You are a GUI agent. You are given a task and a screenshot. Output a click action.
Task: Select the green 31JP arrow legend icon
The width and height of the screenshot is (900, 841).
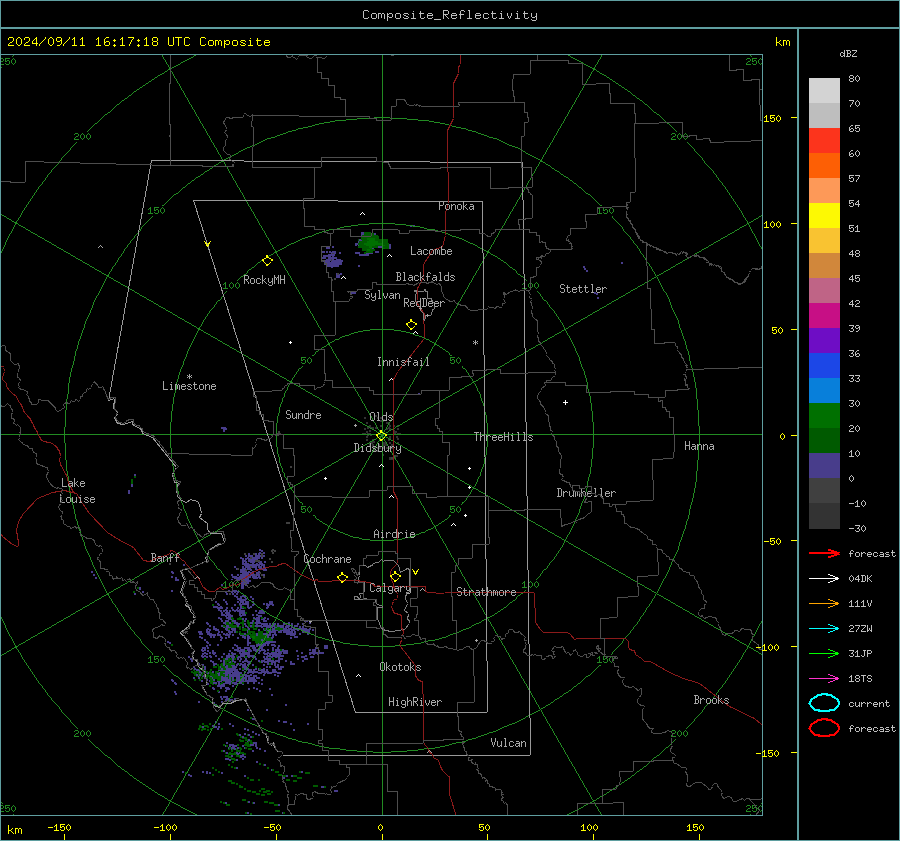(824, 653)
